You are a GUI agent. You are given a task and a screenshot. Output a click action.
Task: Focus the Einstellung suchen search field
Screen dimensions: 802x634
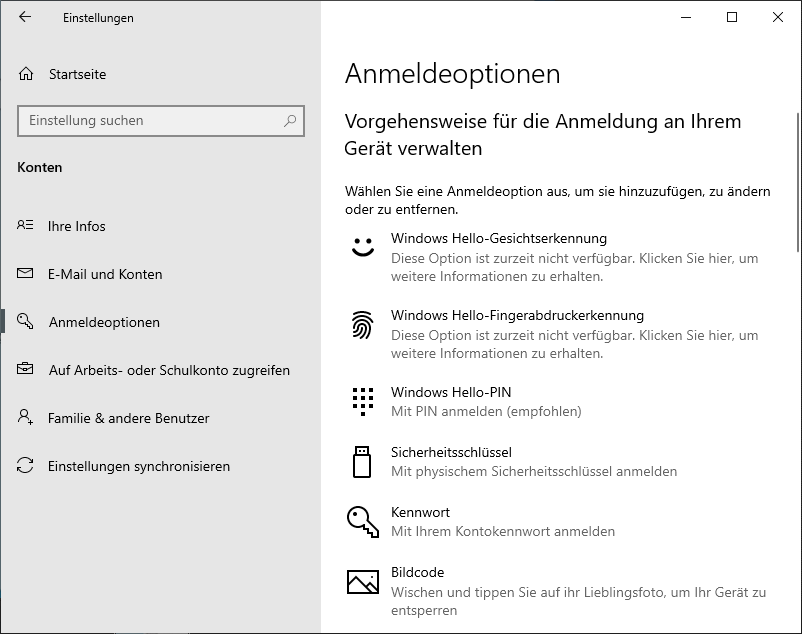tap(161, 121)
